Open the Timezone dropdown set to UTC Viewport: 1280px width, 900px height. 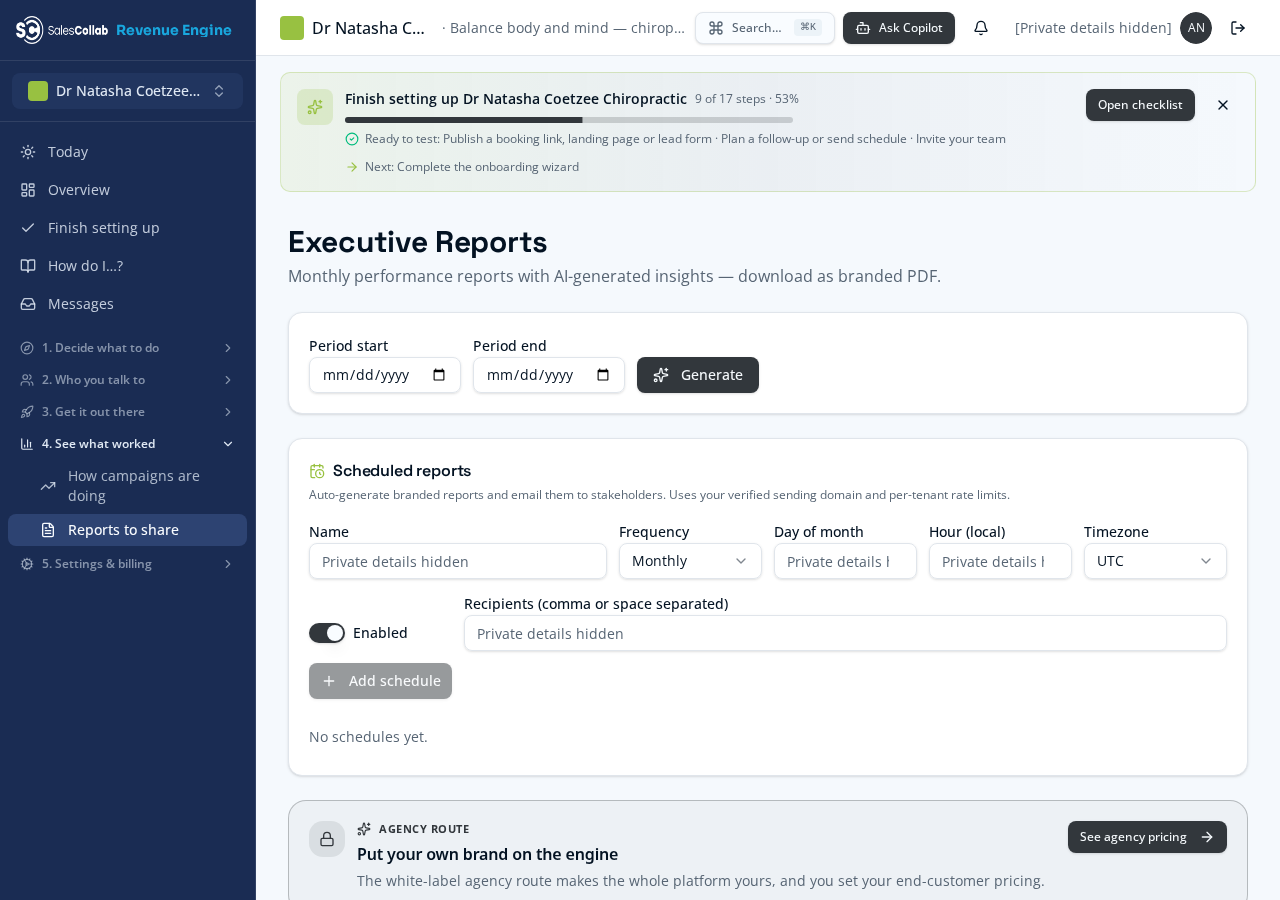(x=1155, y=561)
